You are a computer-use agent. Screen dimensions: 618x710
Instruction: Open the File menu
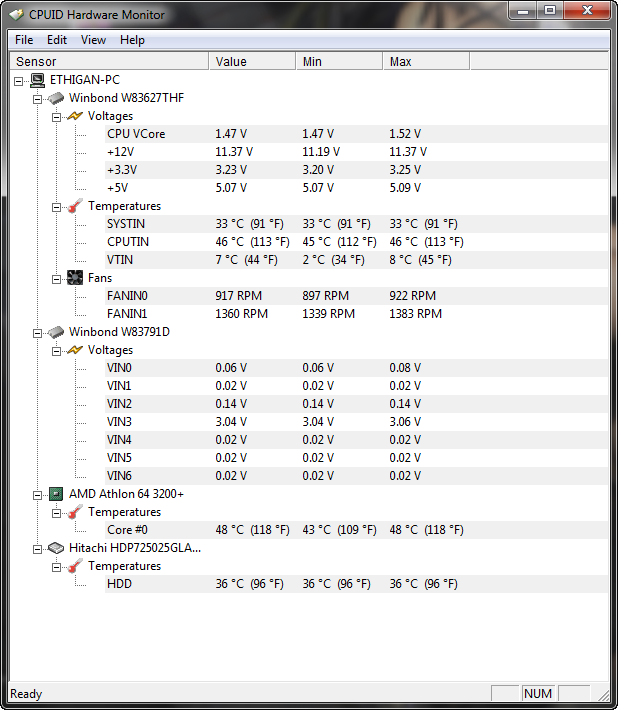pos(24,40)
